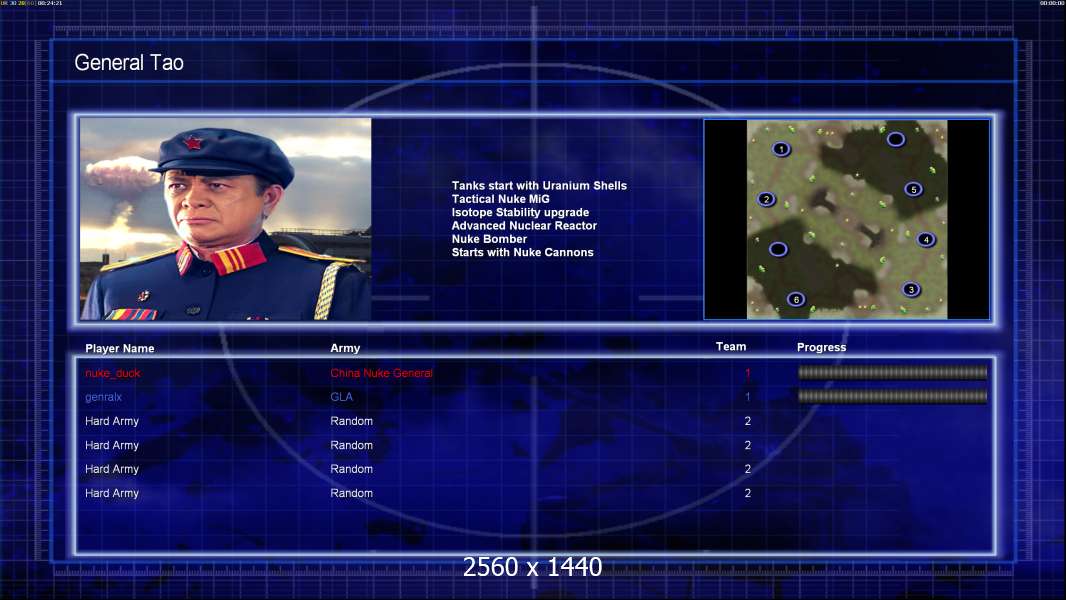Click genralx's loading progress bar
Image resolution: width=1066 pixels, height=600 pixels.
pyautogui.click(x=893, y=396)
